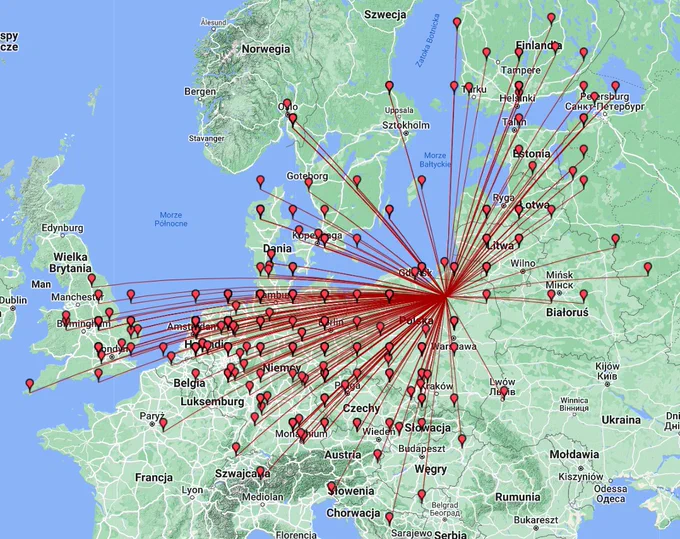Image resolution: width=680 pixels, height=539 pixels.
Task: Click the pin on the Słowenia label
Action: 332,487
